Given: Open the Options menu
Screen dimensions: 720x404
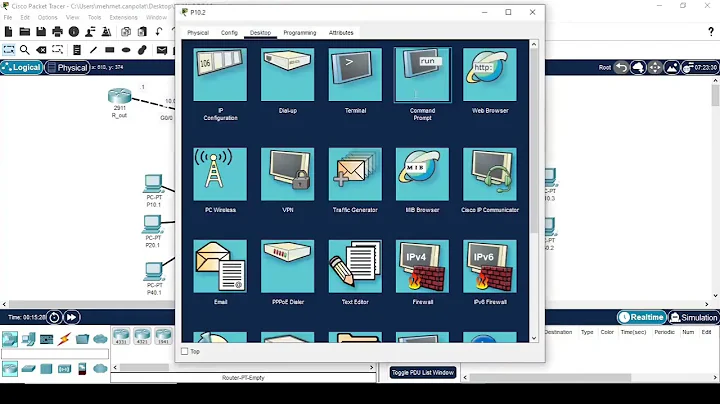Looking at the screenshot, I should point(47,17).
